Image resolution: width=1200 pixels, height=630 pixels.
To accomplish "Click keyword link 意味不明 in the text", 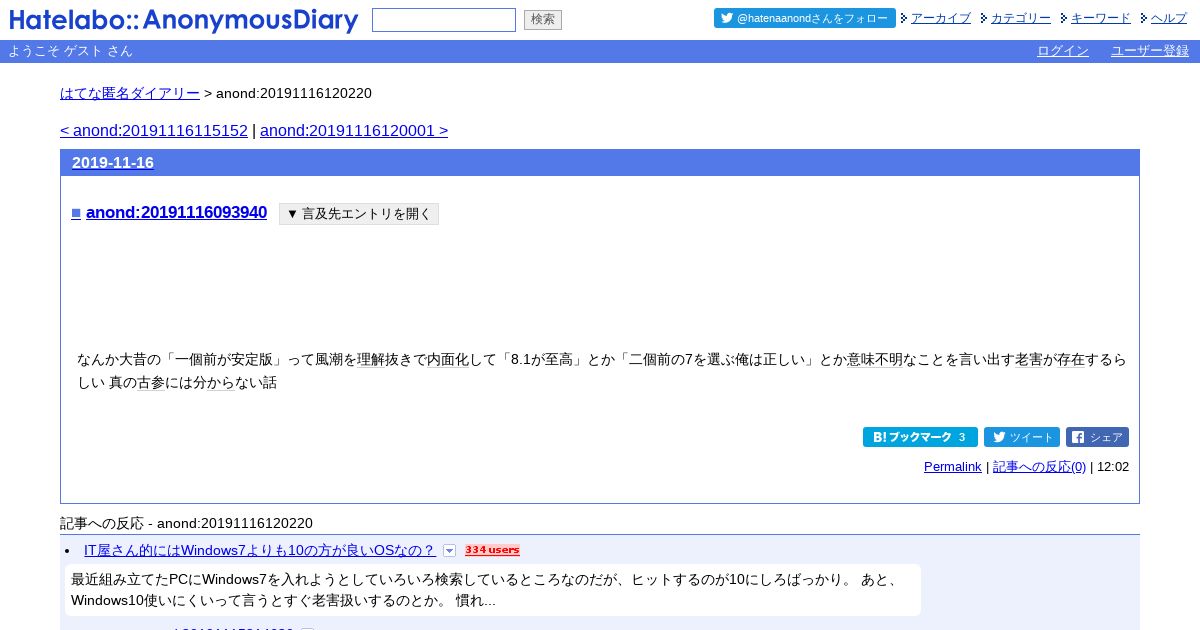I will pos(875,359).
